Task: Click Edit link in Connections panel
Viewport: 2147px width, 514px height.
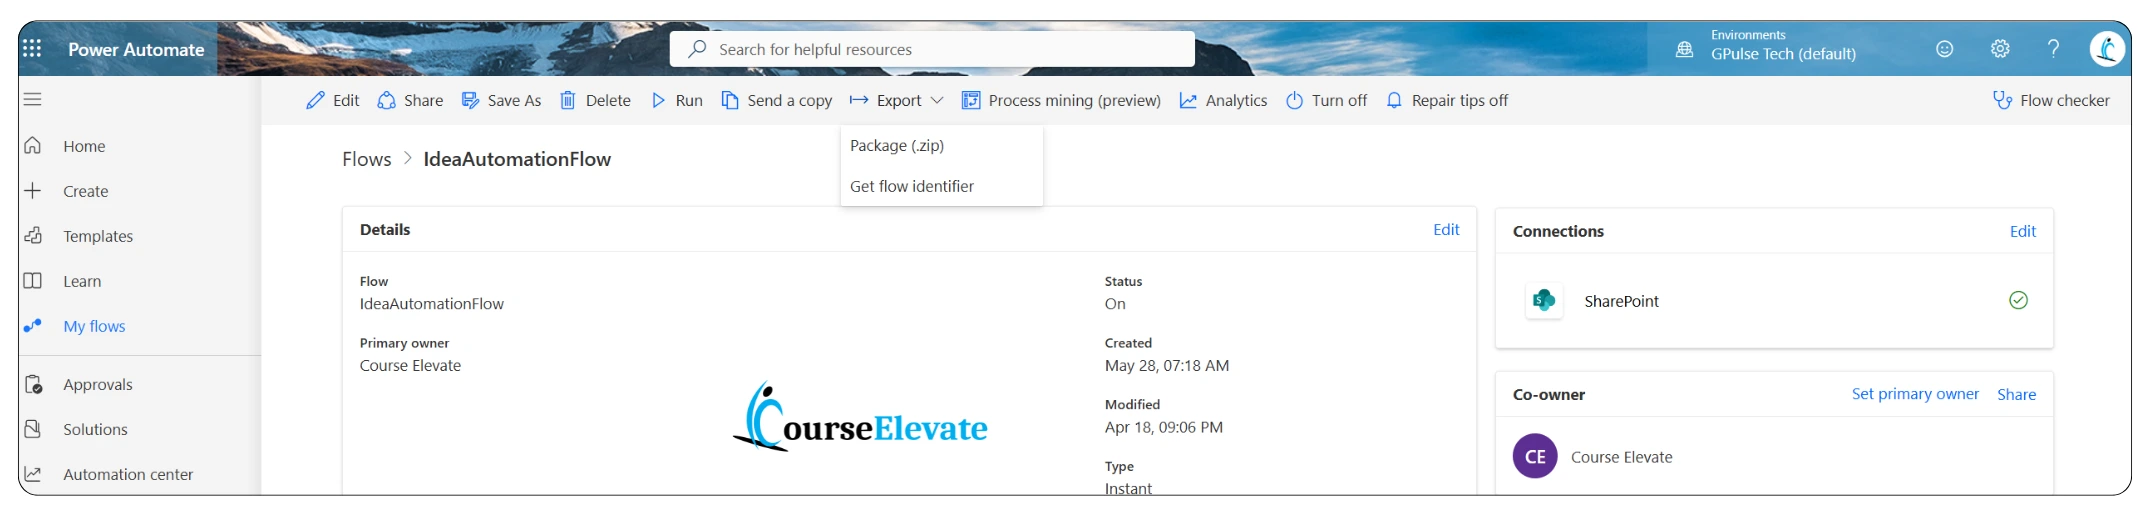Action: pos(2023,231)
